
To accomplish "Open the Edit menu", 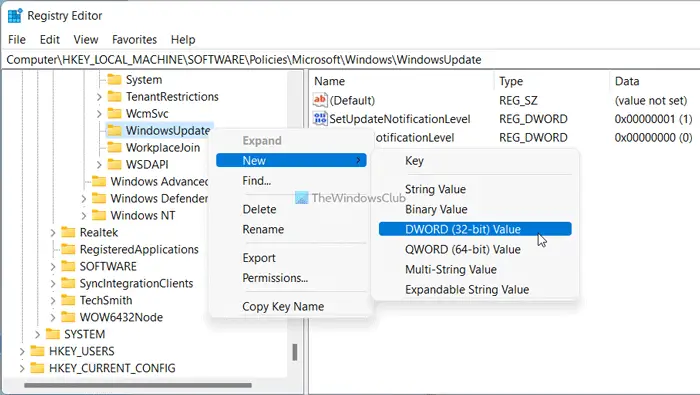I will coord(50,40).
